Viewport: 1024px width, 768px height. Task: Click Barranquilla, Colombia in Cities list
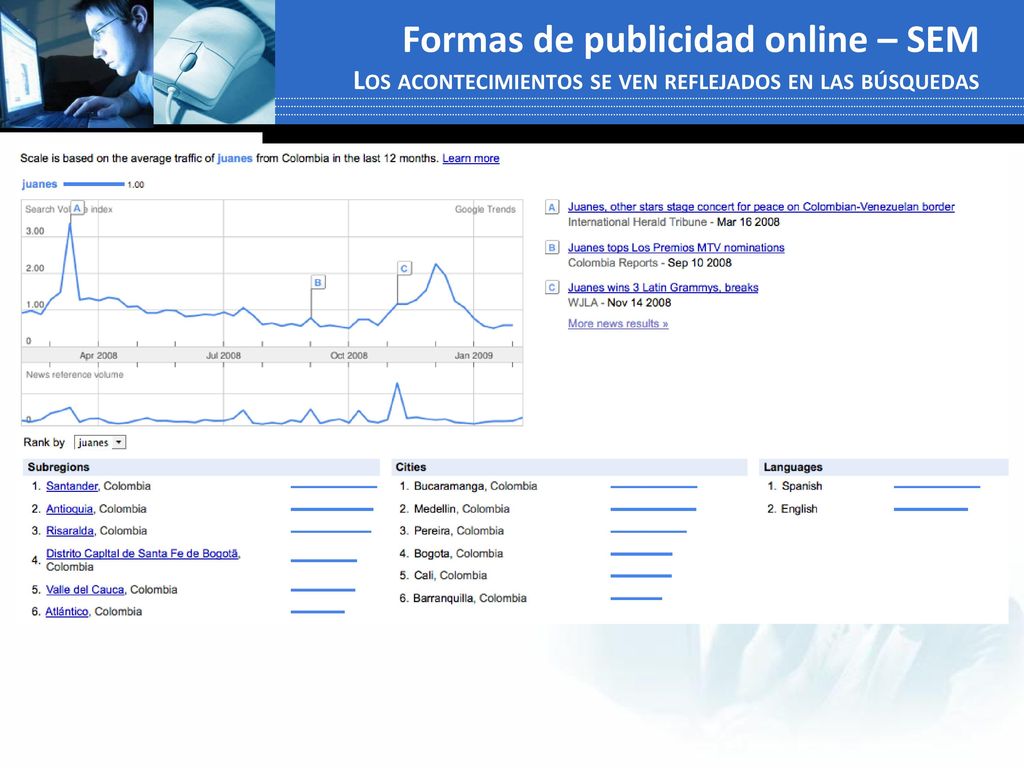click(x=470, y=598)
